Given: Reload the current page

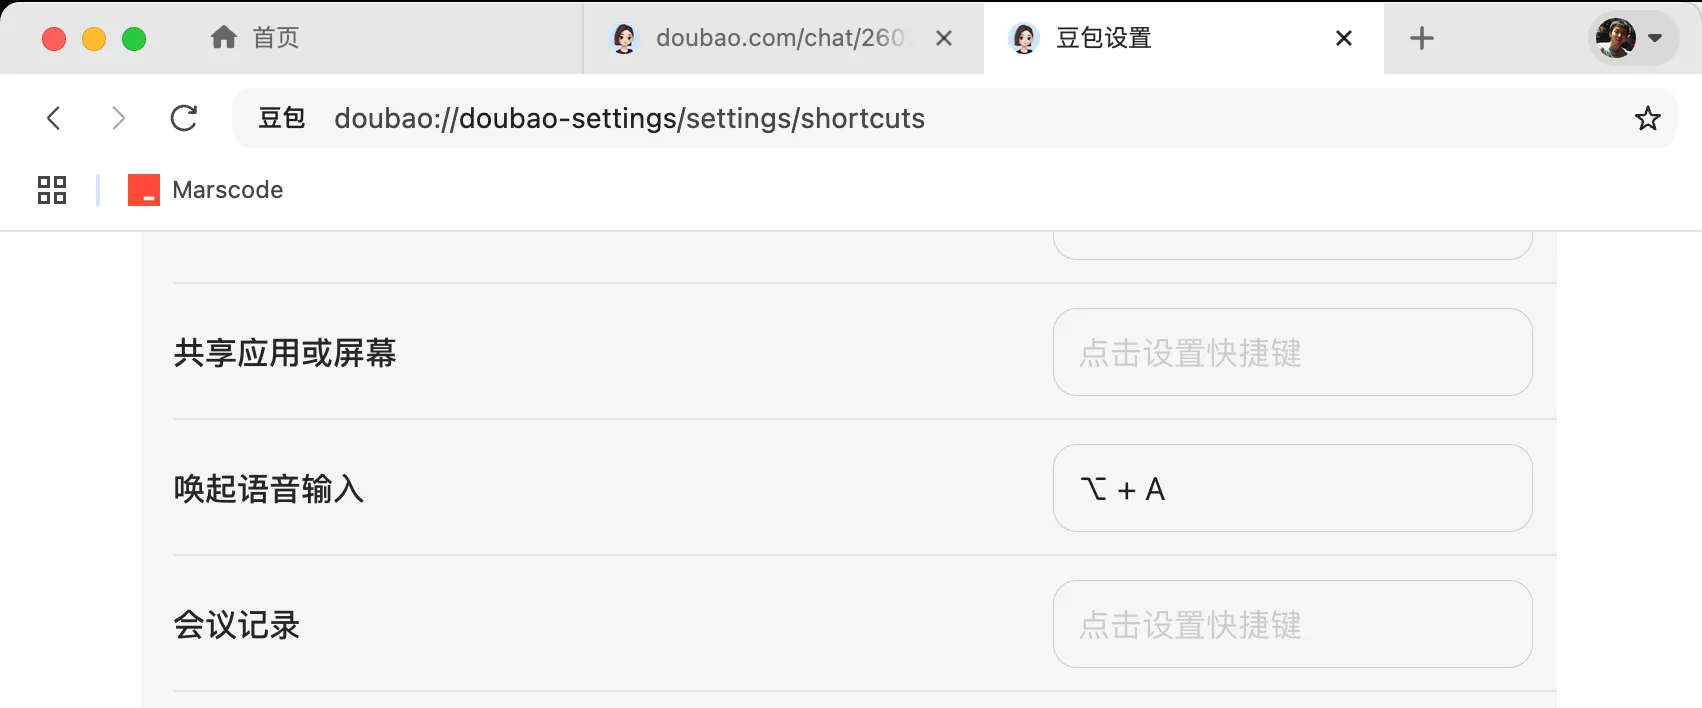Looking at the screenshot, I should [x=184, y=118].
